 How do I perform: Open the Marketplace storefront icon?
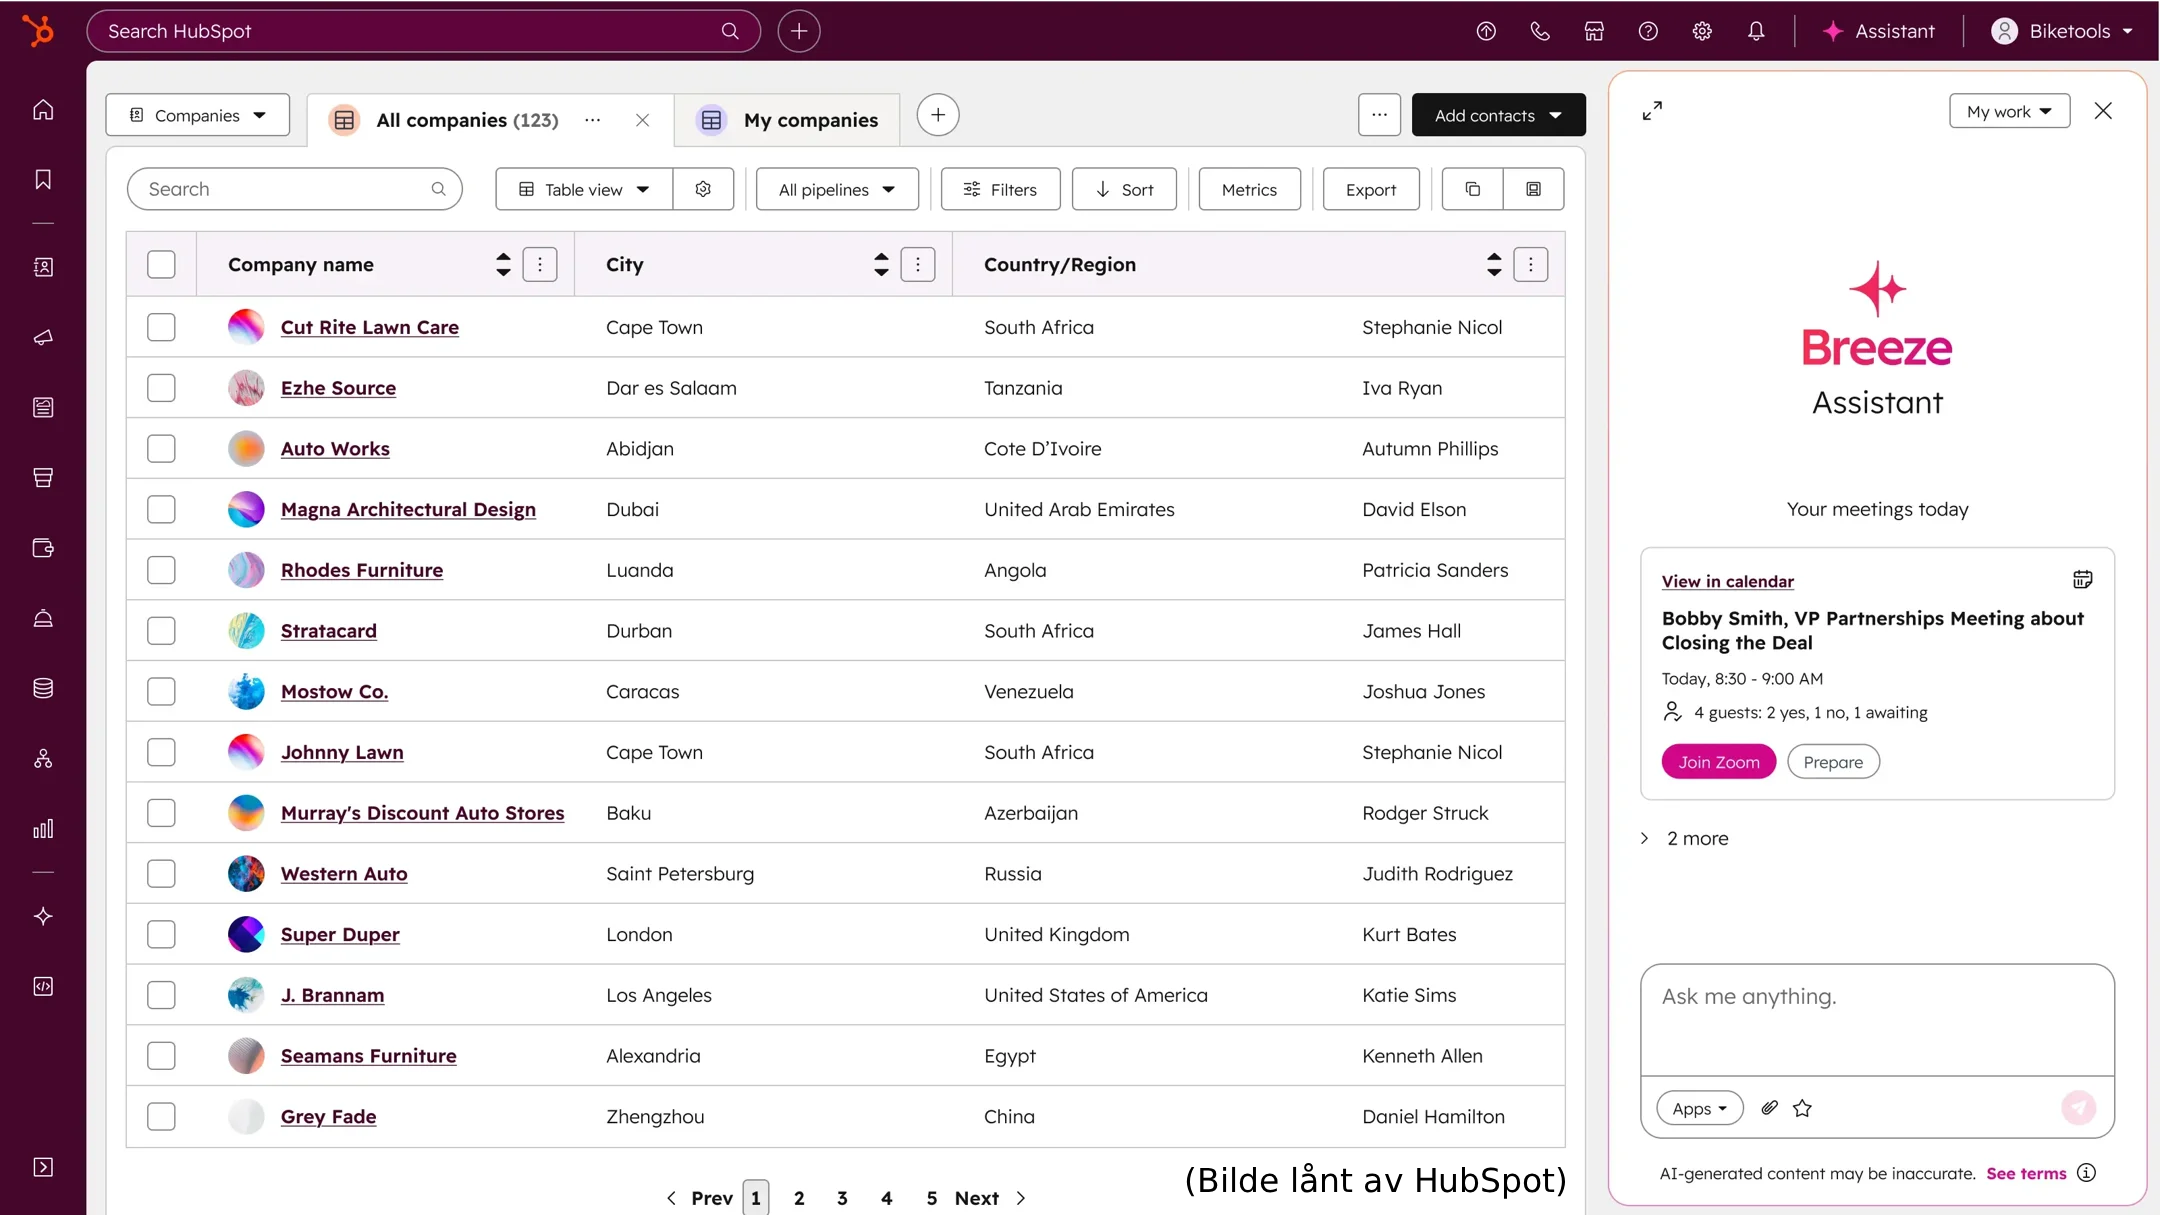[x=1594, y=31]
